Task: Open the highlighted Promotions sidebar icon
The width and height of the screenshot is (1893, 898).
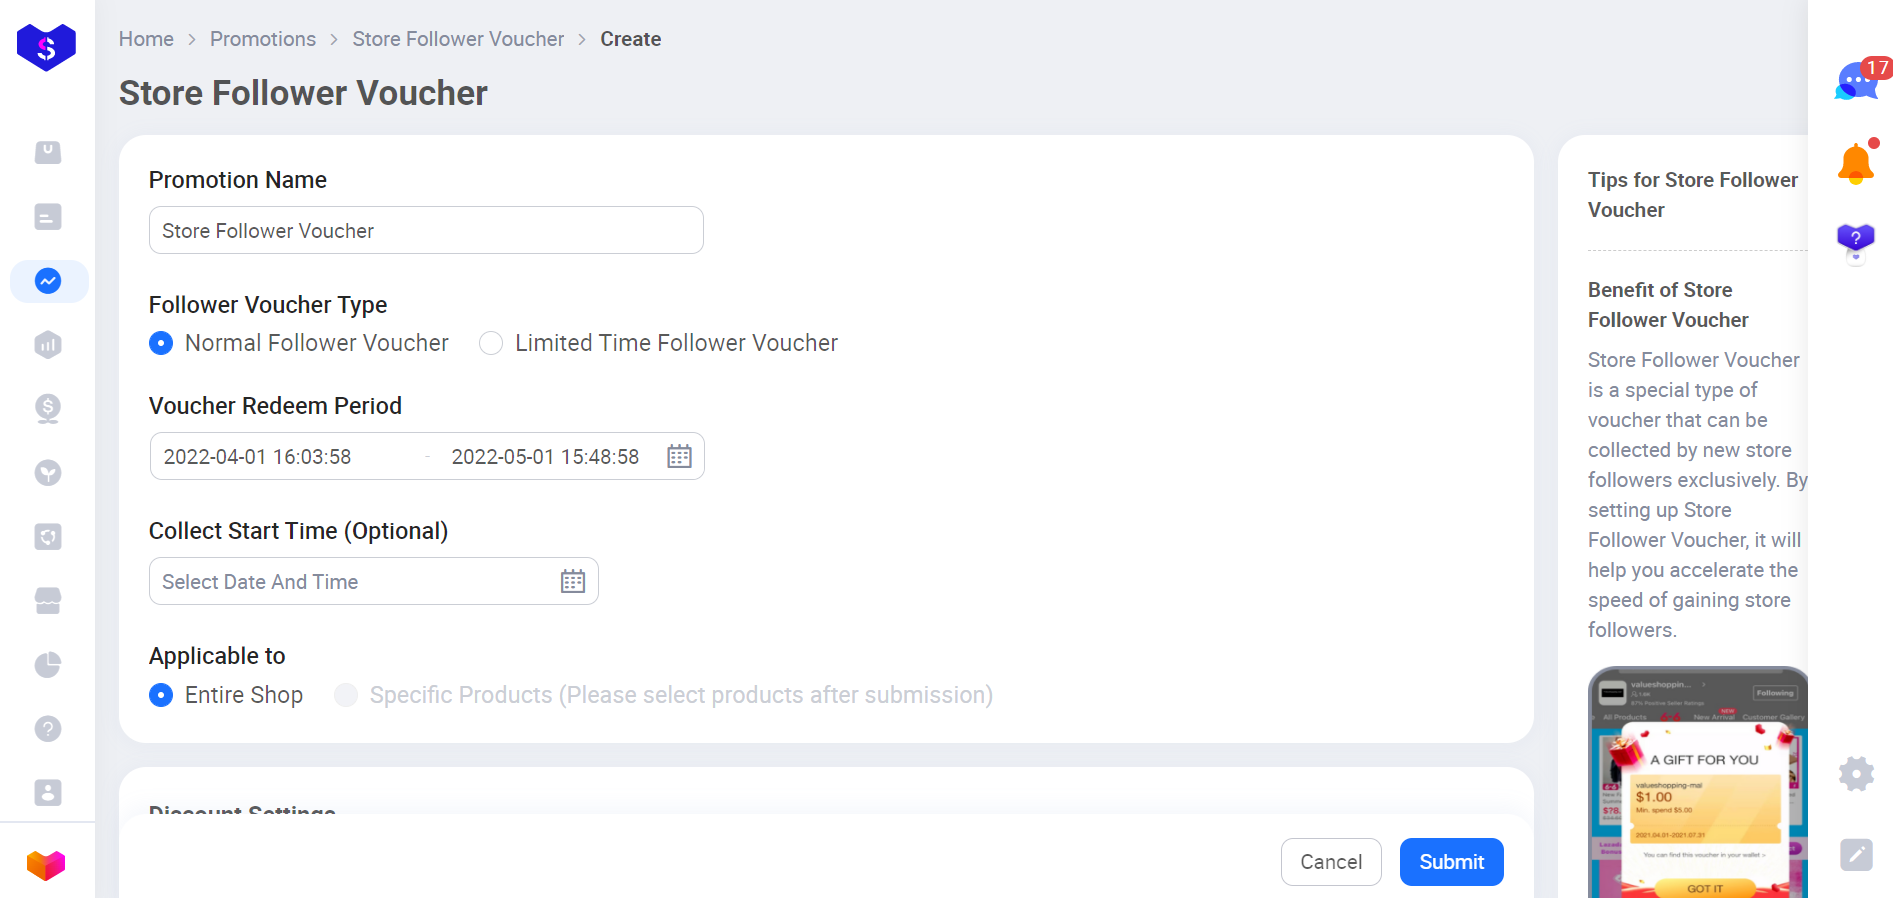Action: tap(48, 281)
